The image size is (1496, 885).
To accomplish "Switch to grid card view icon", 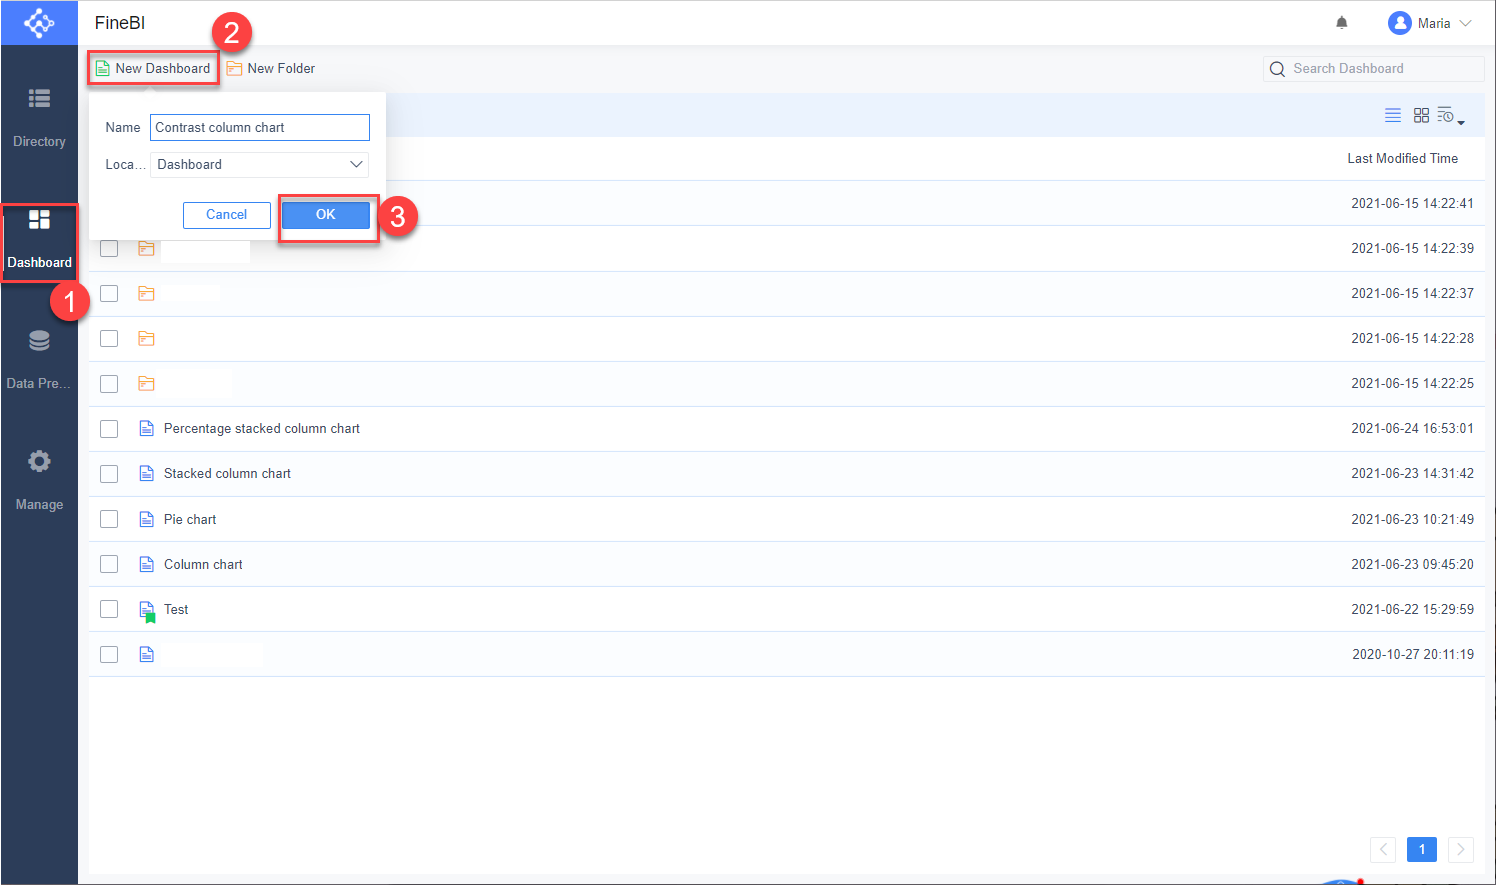I will pos(1421,115).
